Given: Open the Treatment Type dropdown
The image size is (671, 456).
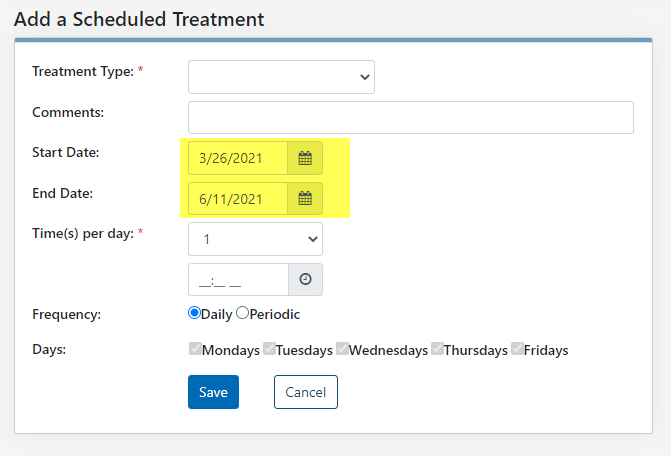Looking at the screenshot, I should (281, 77).
